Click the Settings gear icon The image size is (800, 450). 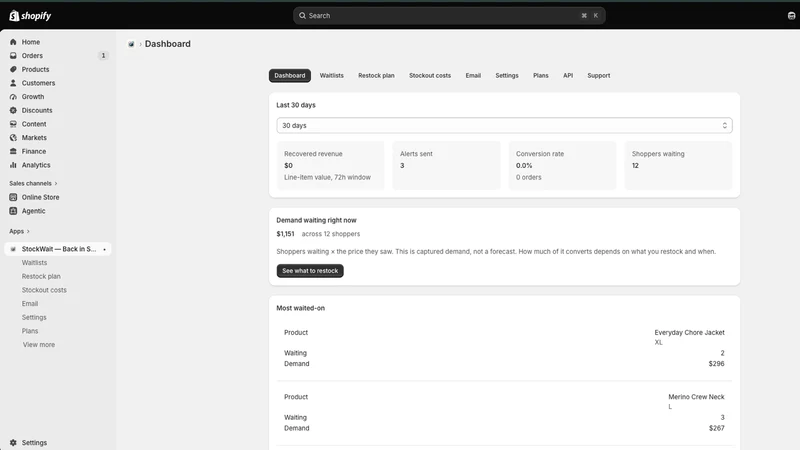click(13, 443)
